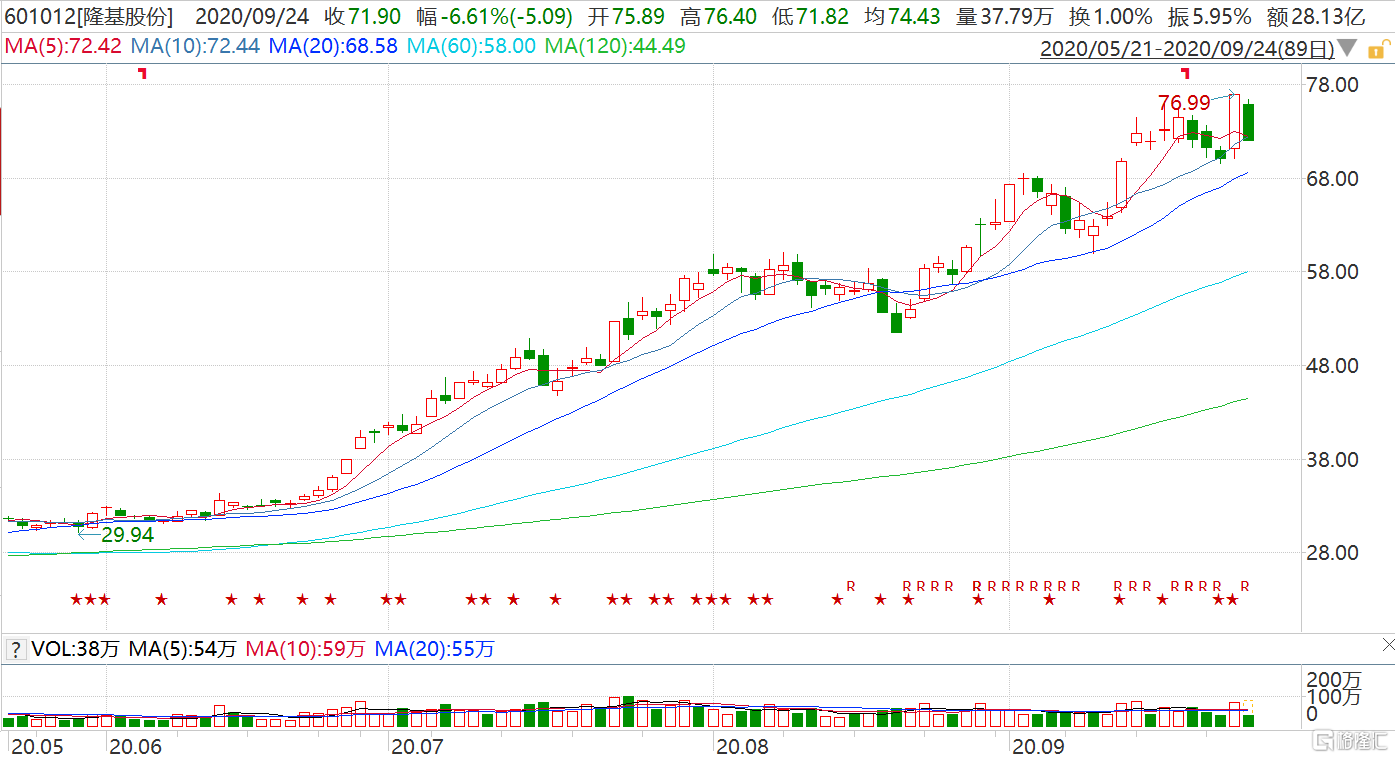This screenshot has height=759, width=1395.
Task: Click the trading date 2020/09/24 in header
Action: pos(250,17)
